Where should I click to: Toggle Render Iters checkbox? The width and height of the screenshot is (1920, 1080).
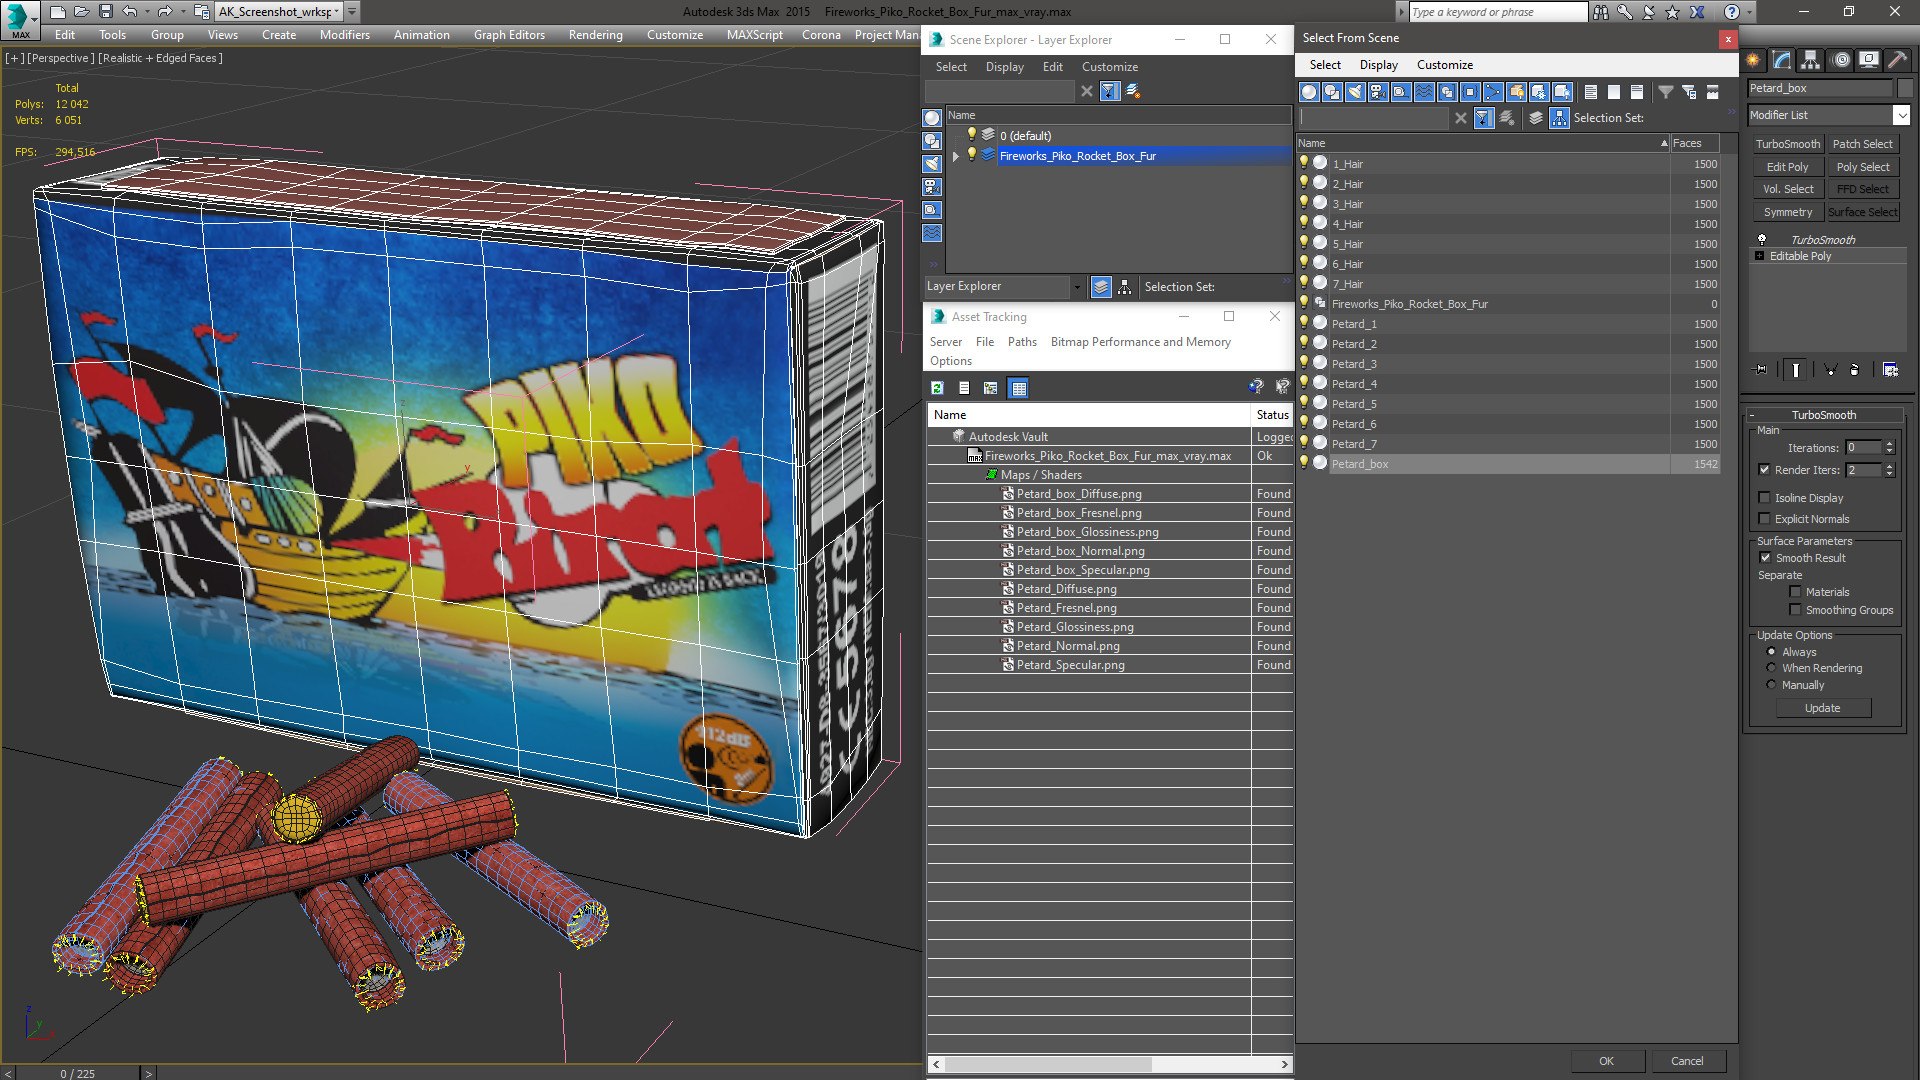point(1765,470)
